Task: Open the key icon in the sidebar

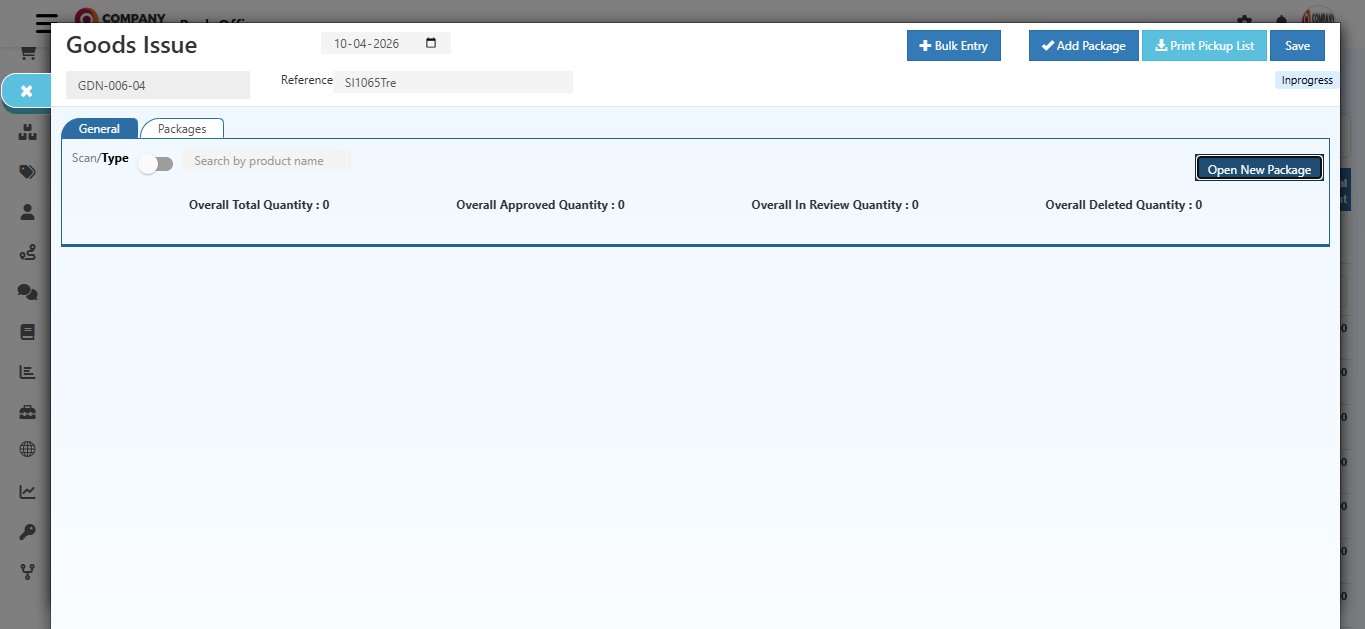Action: coord(26,531)
